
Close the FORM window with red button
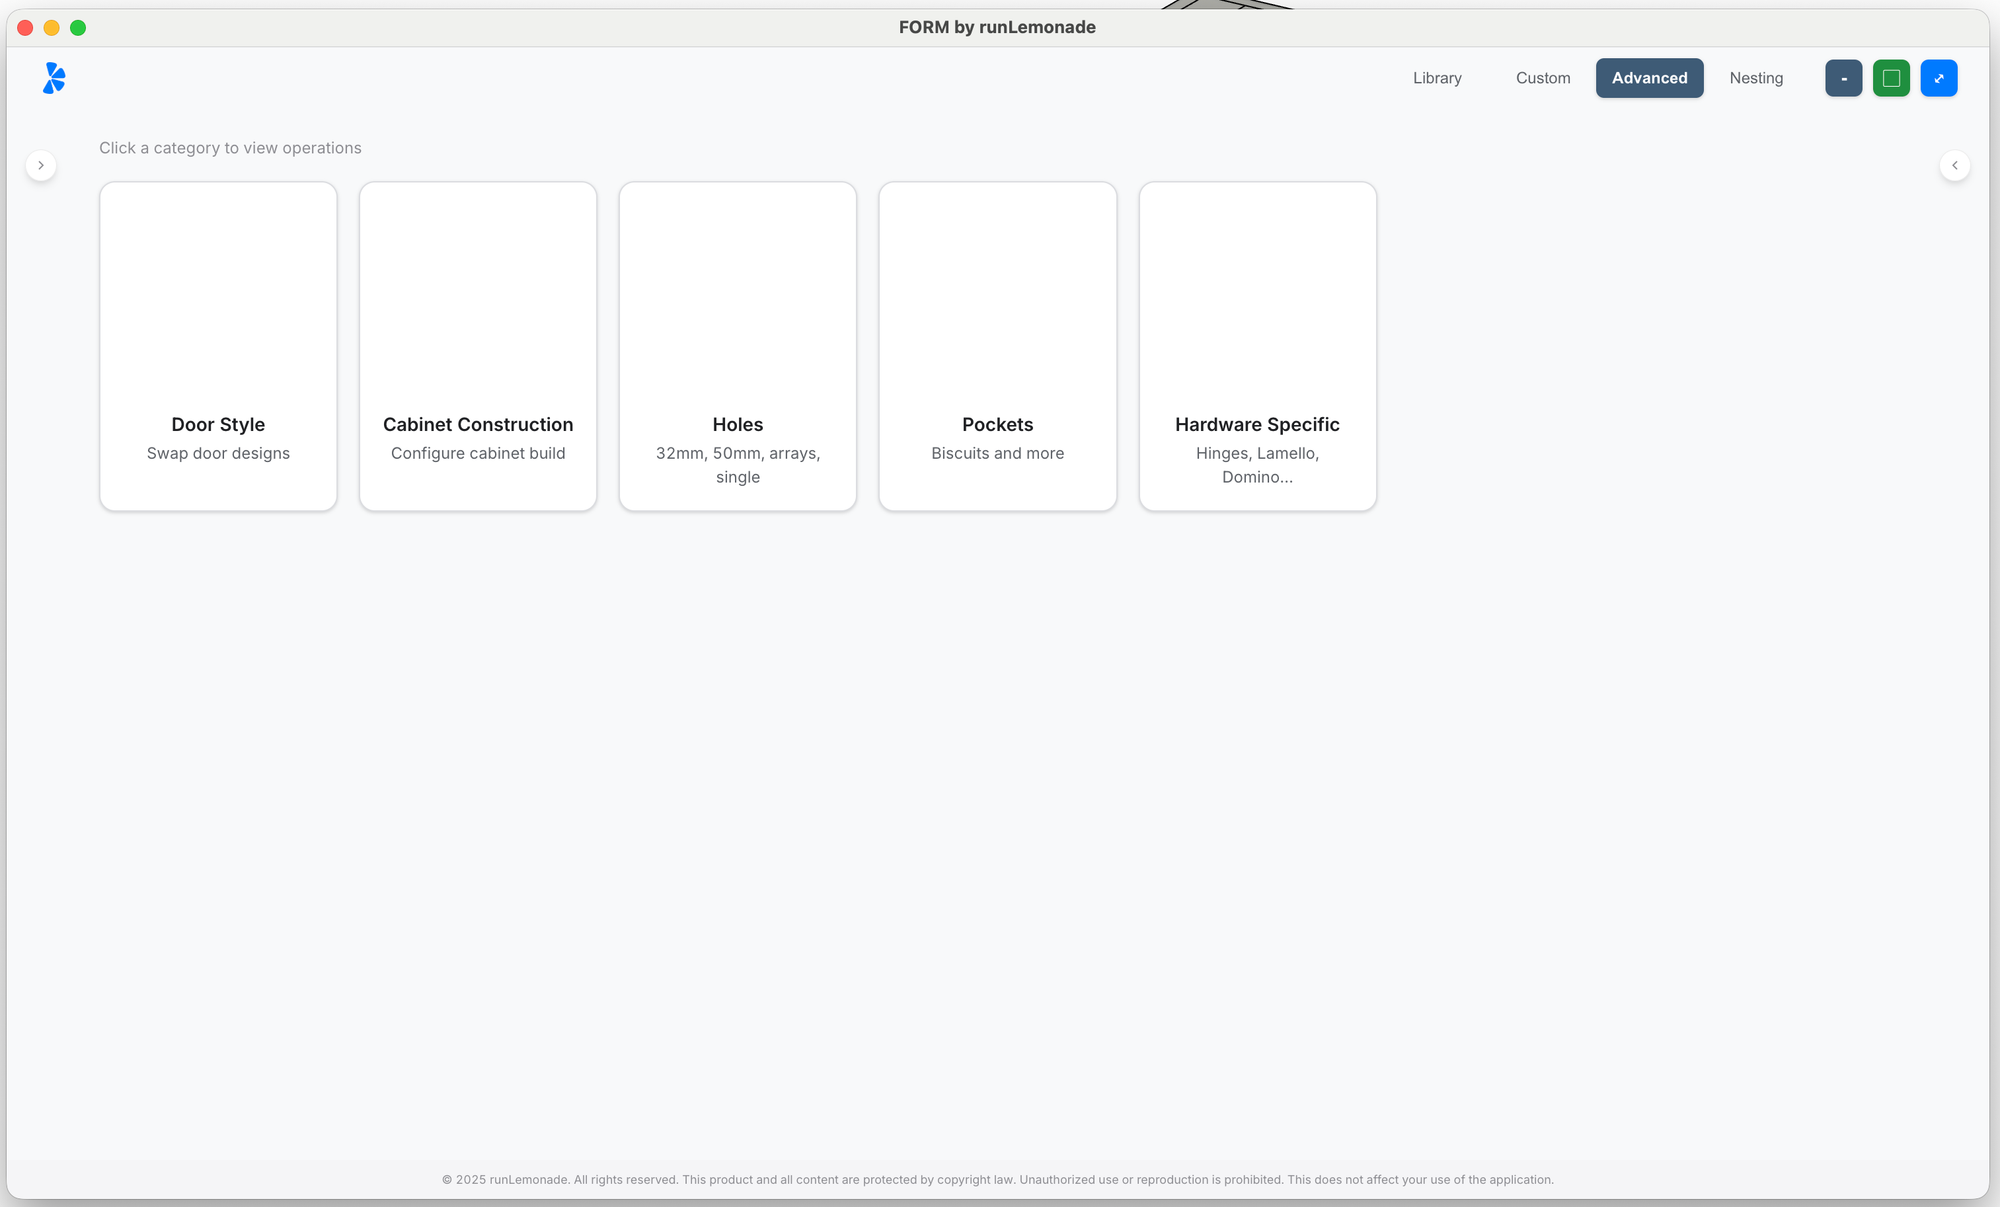pos(26,28)
